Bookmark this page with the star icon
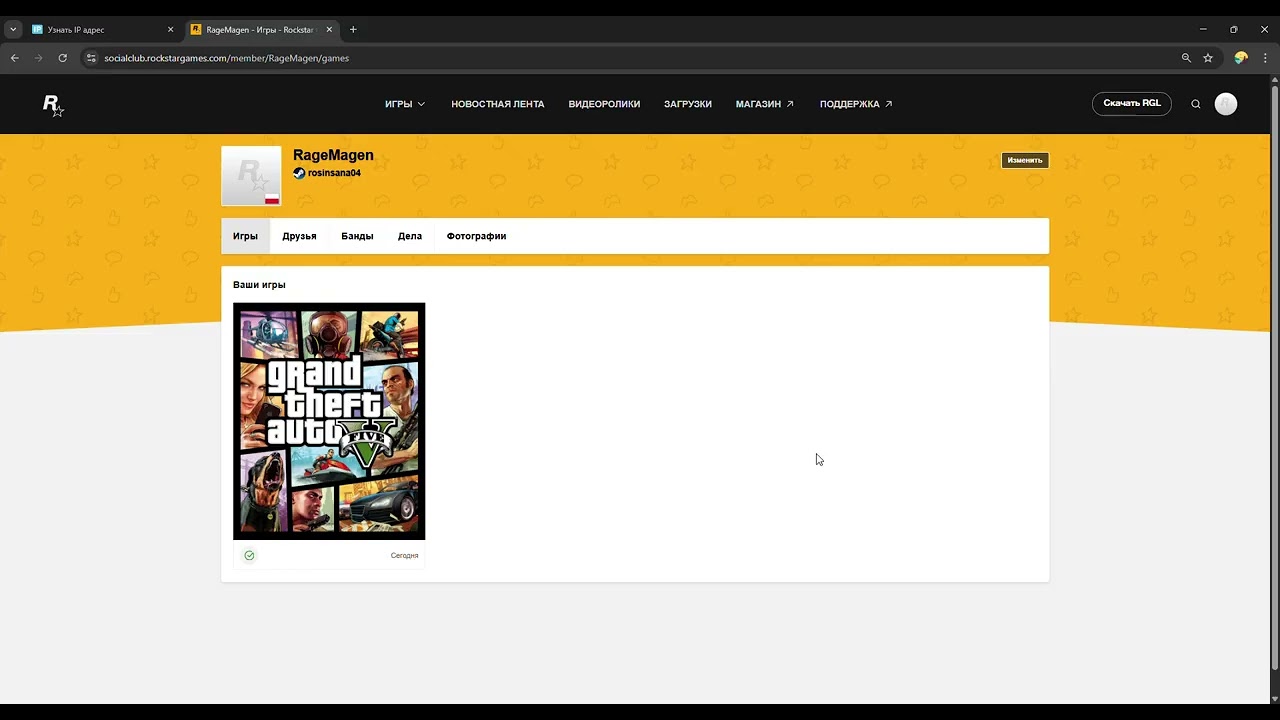Viewport: 1280px width, 720px height. [x=1208, y=58]
